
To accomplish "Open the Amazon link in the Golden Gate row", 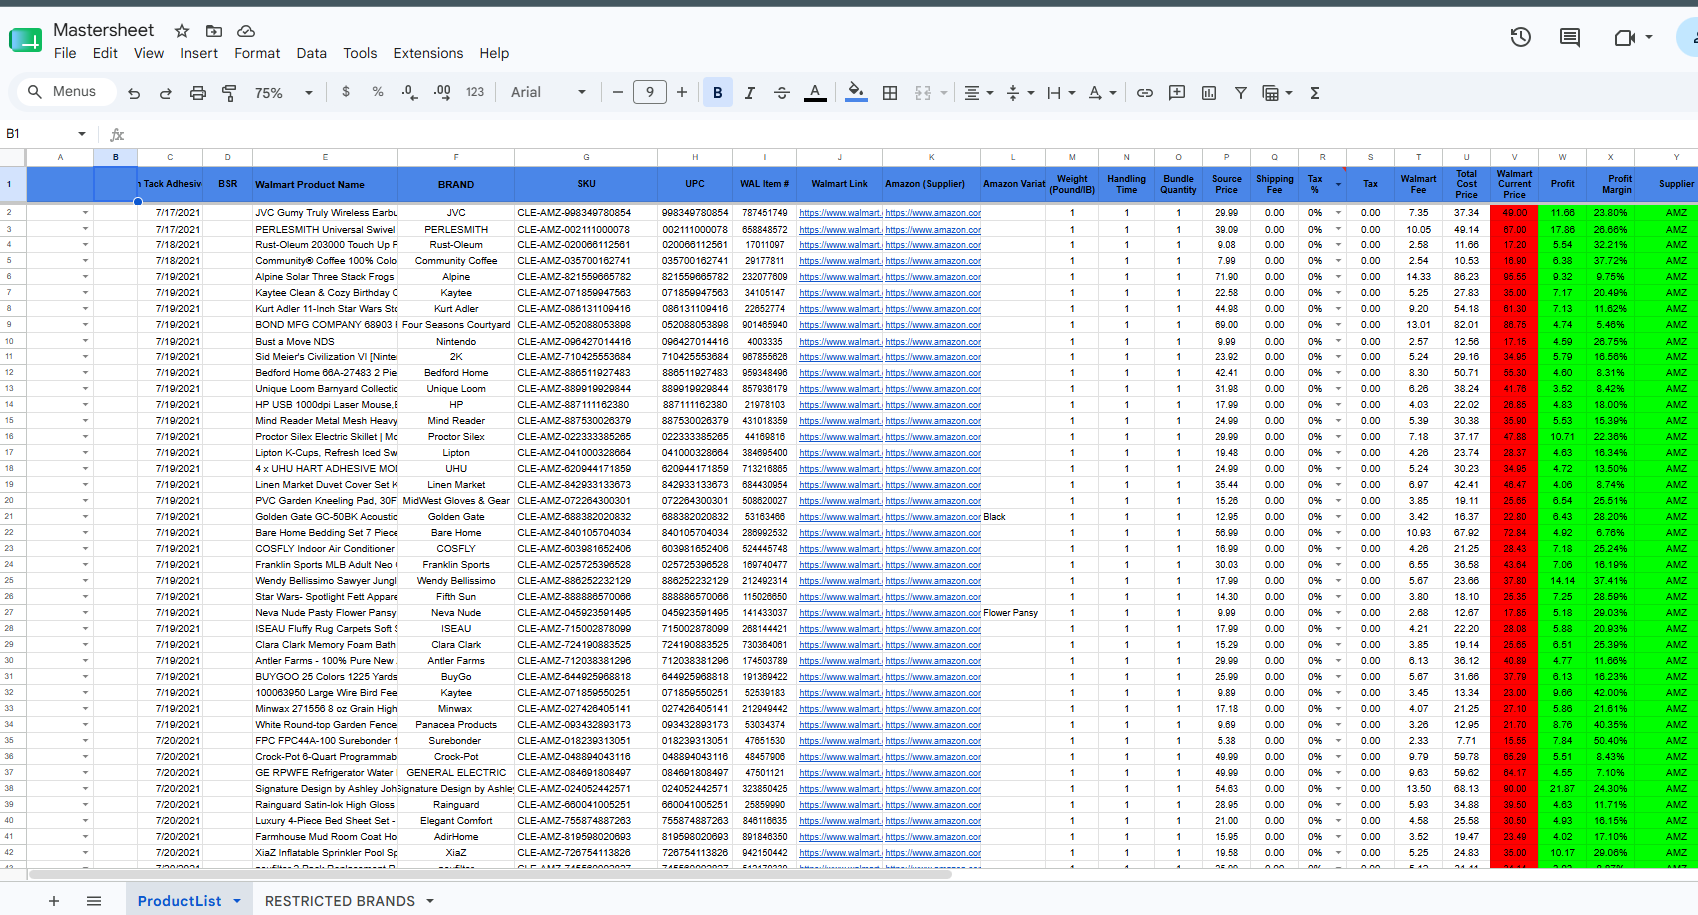I will [932, 517].
